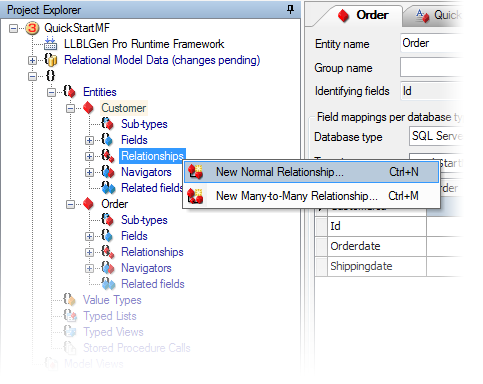
Task: Collapse the QuickStartMF root node
Action: pos(13,28)
